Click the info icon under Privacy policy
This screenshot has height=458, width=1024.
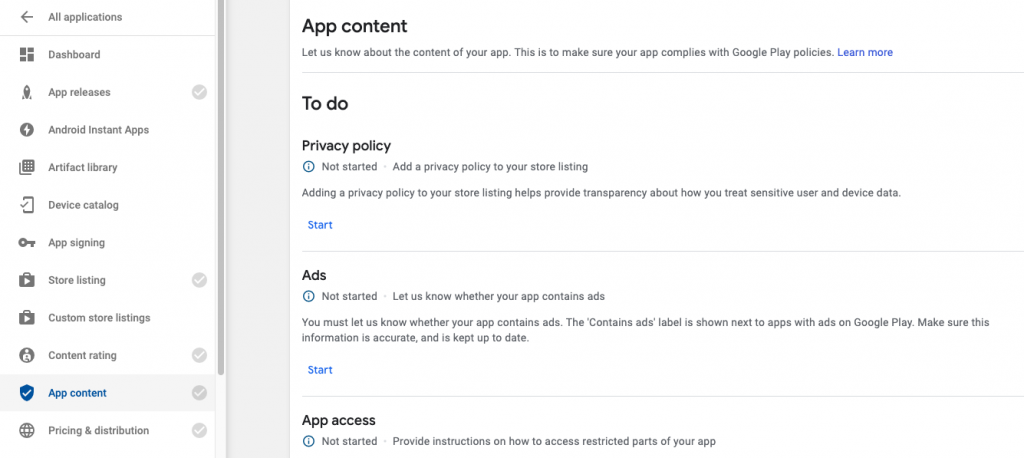[x=308, y=167]
